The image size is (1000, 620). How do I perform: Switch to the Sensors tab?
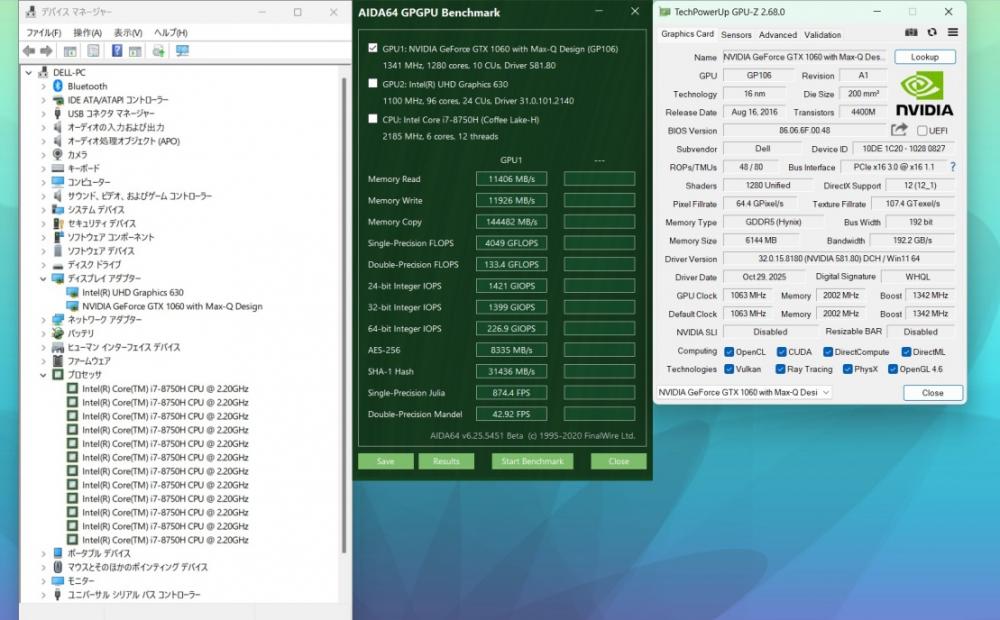point(736,34)
